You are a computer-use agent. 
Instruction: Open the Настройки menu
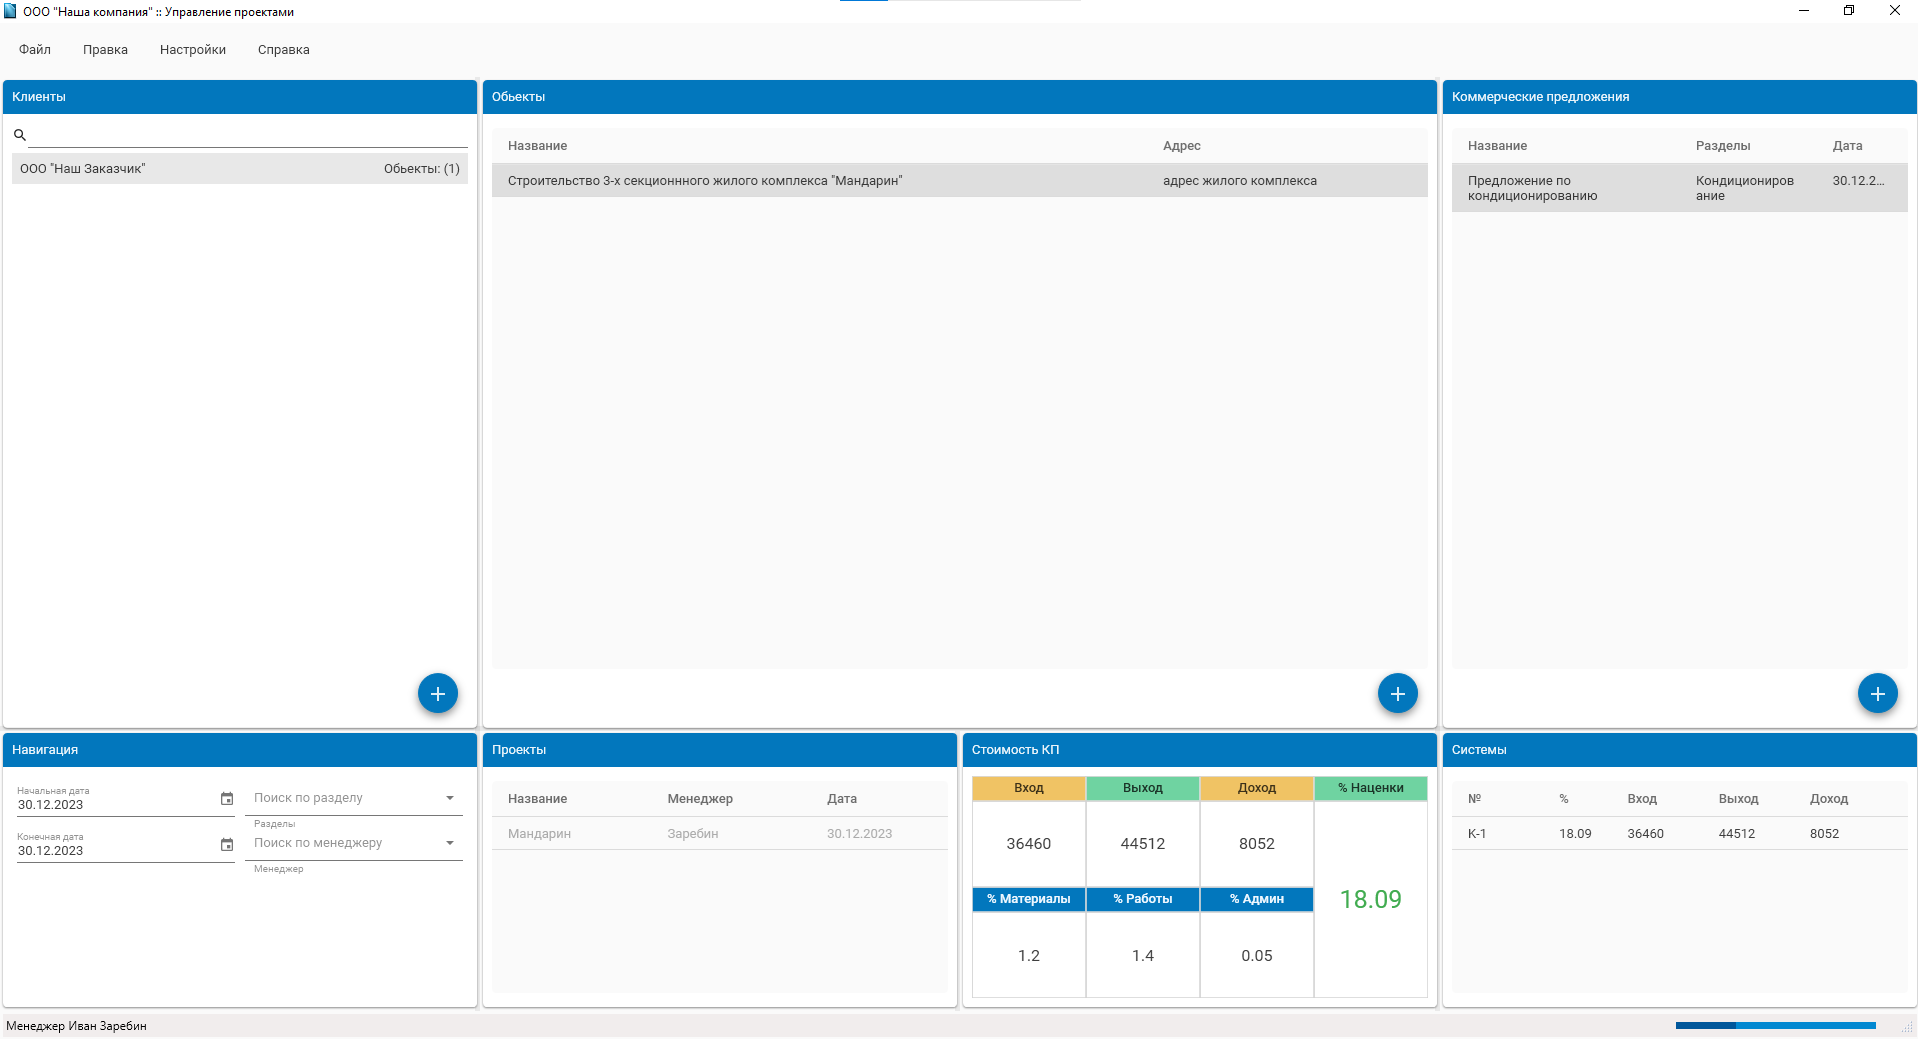[x=193, y=50]
